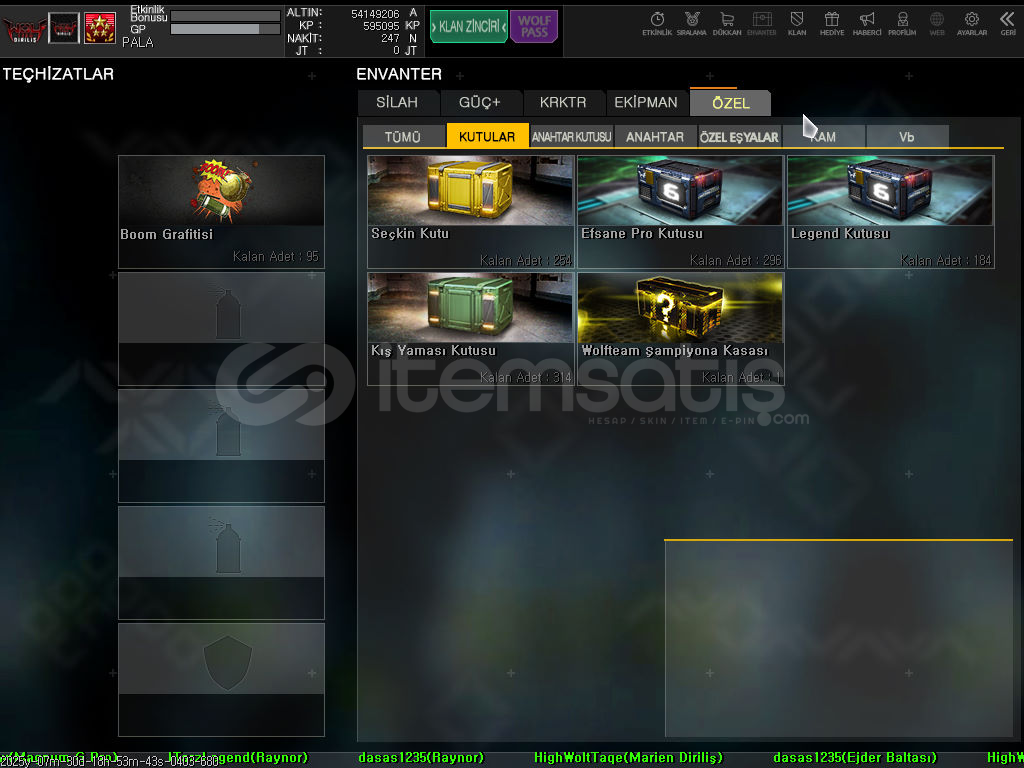Switch to the Güç+ tab
This screenshot has height=768, width=1024.
(479, 103)
